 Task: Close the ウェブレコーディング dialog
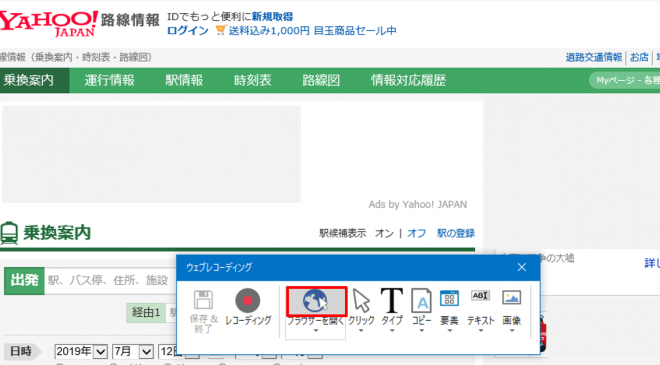(522, 267)
